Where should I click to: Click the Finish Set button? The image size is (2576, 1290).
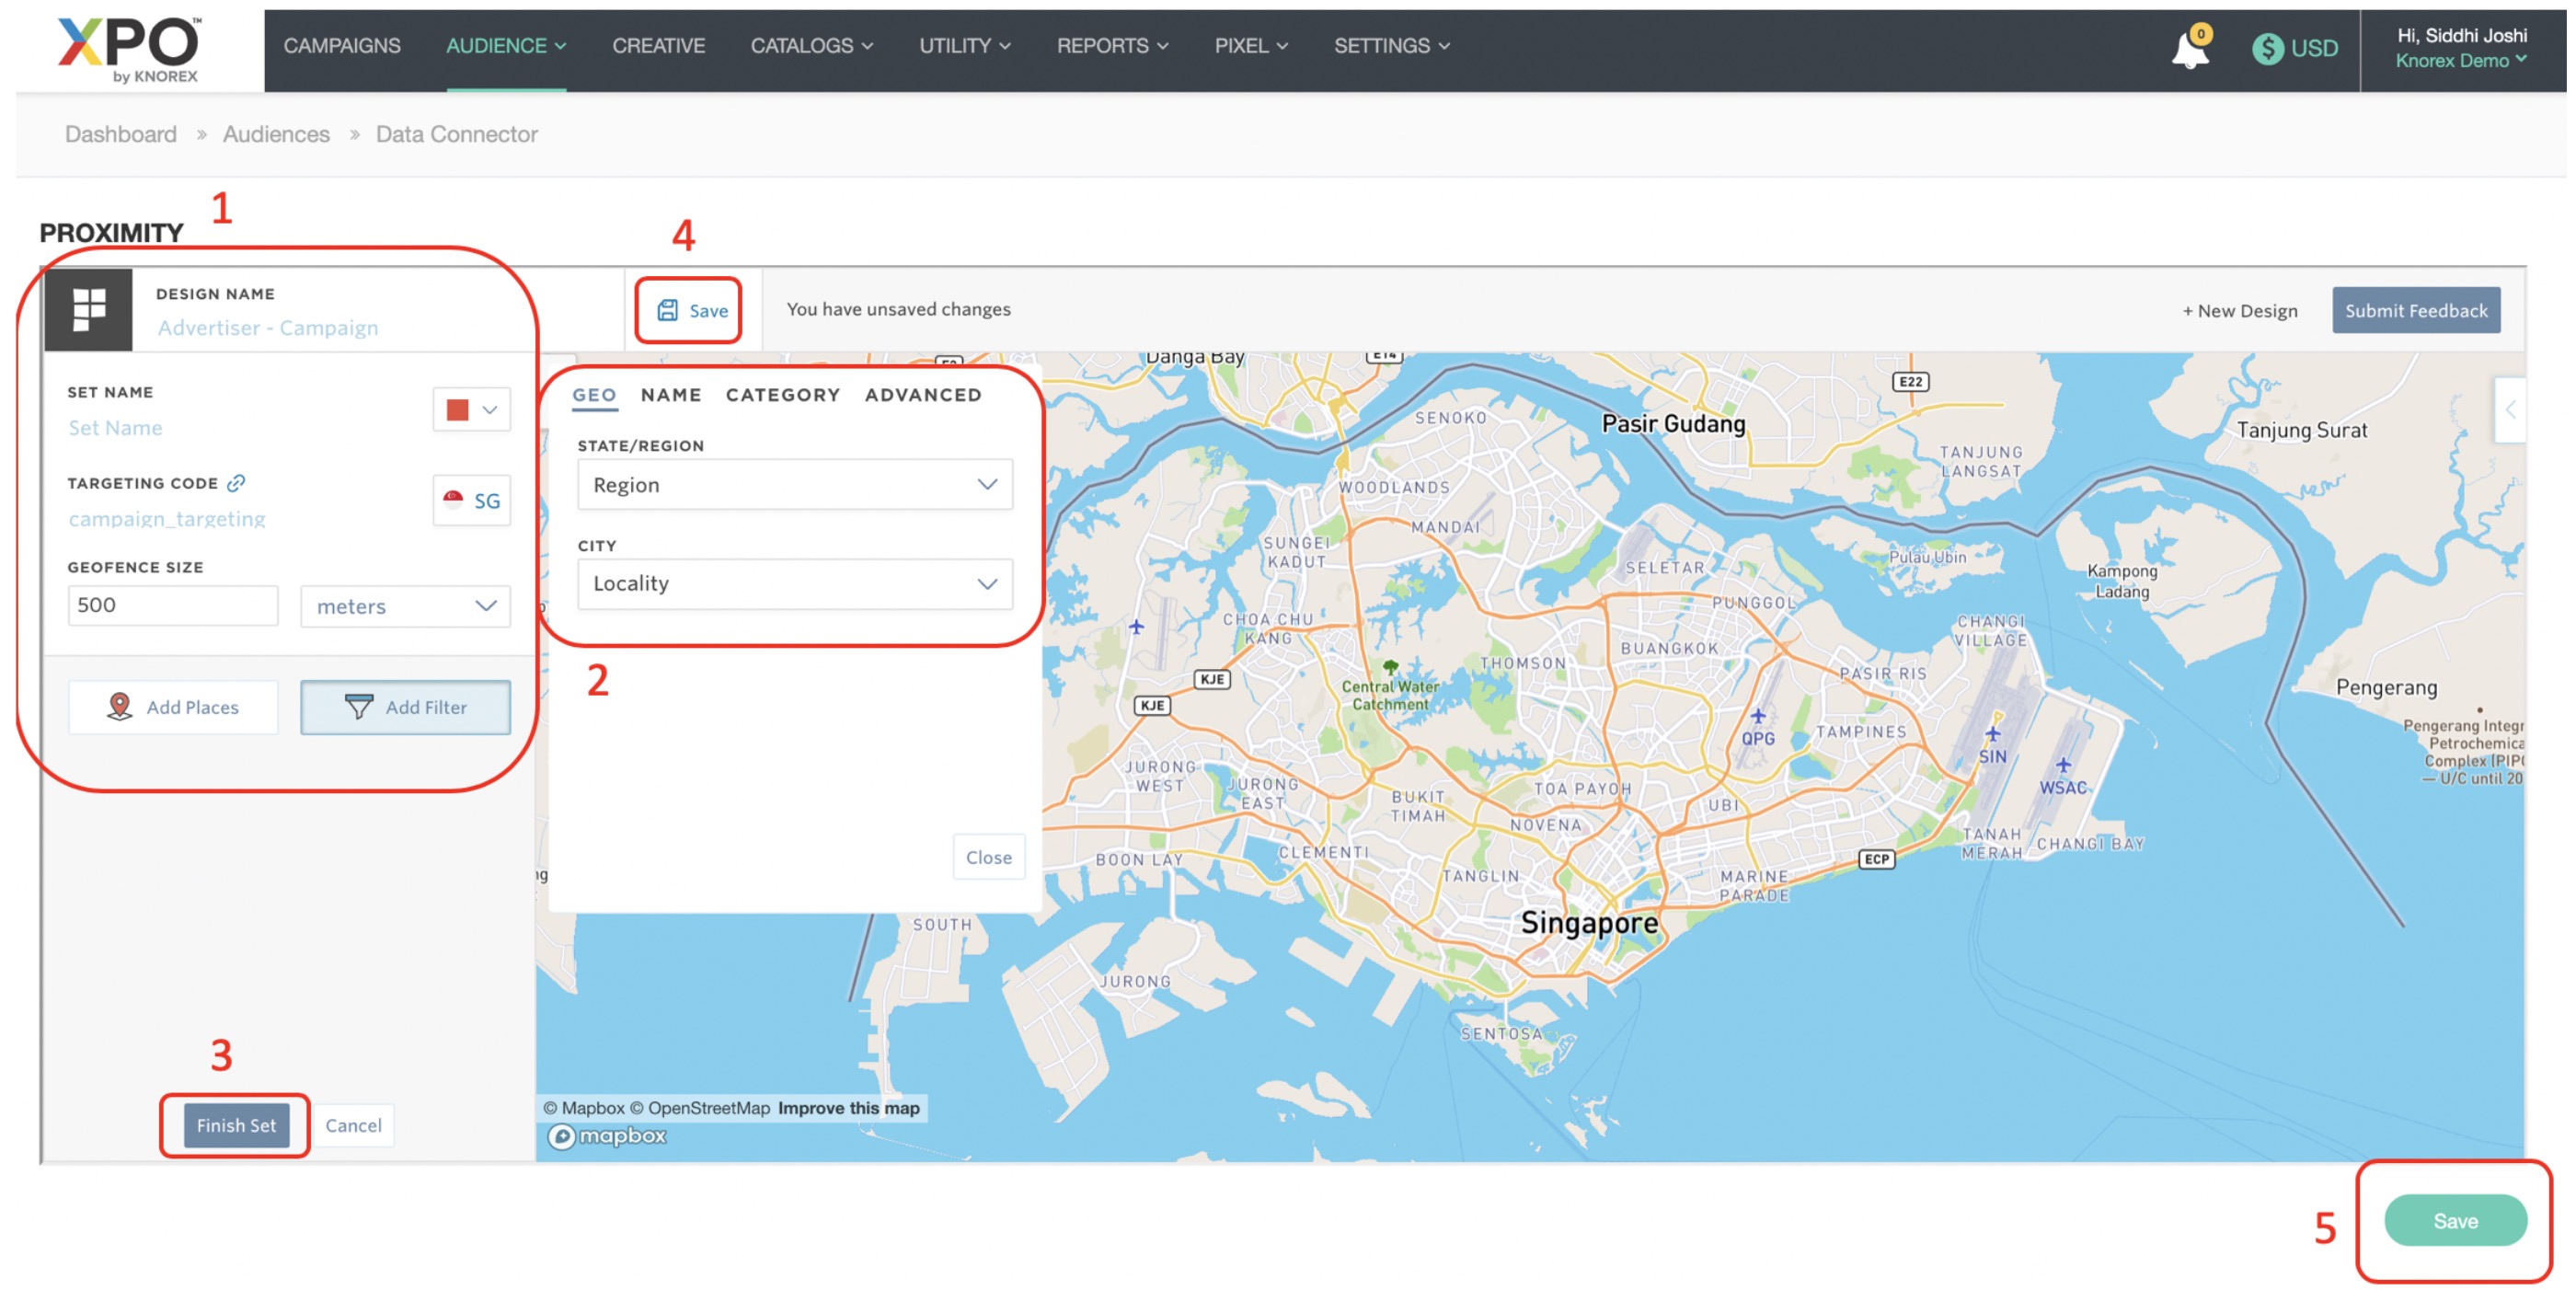[x=236, y=1125]
